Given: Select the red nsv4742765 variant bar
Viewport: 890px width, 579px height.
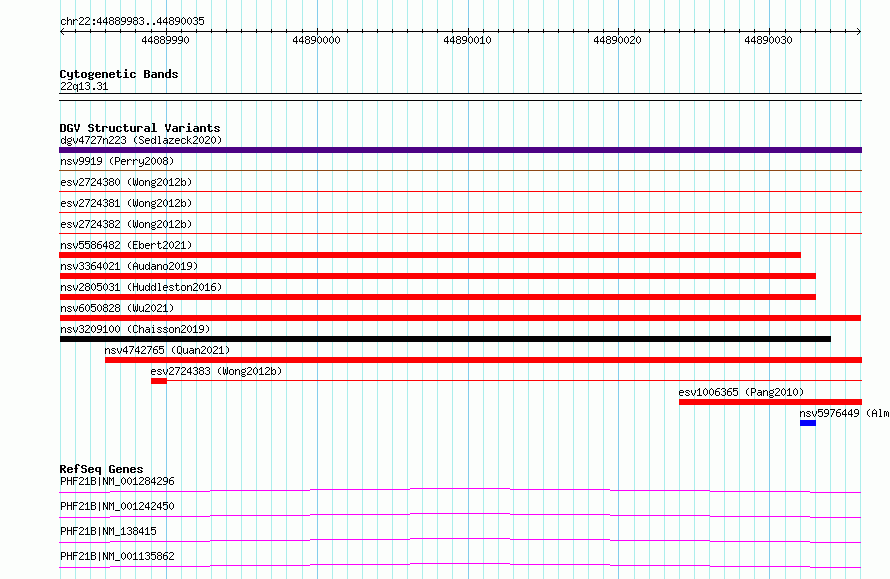Looking at the screenshot, I should (x=484, y=360).
